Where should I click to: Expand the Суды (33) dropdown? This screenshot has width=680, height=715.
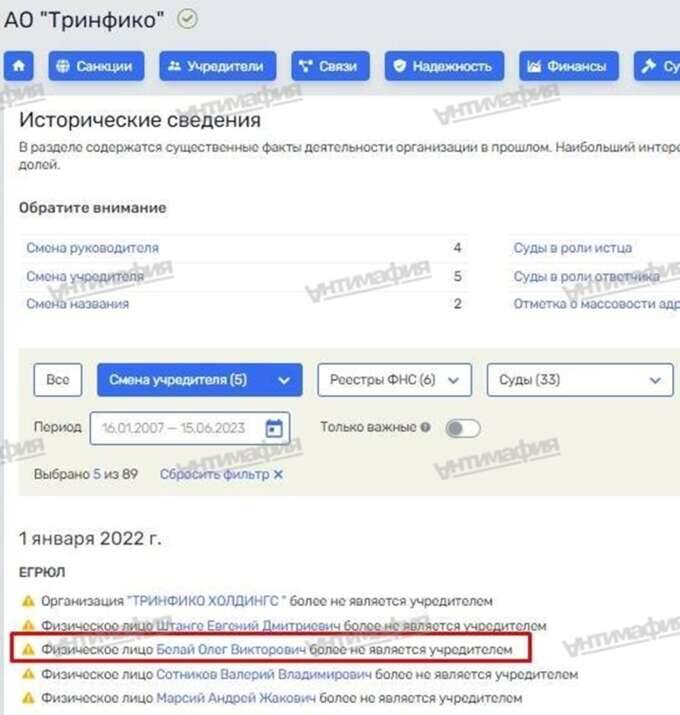point(580,380)
